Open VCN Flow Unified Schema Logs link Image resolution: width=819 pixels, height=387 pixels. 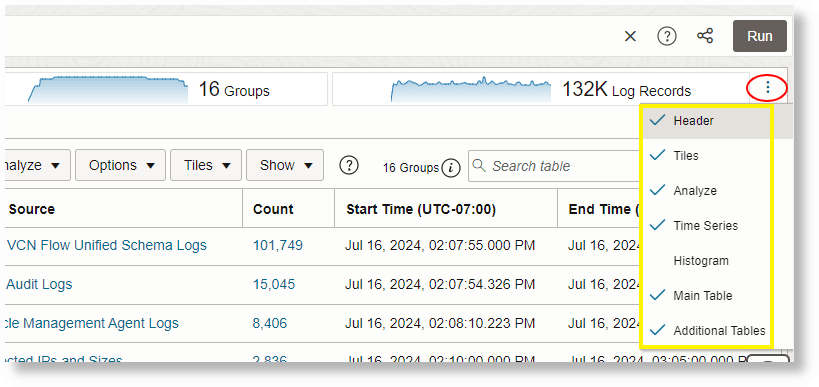(x=107, y=245)
